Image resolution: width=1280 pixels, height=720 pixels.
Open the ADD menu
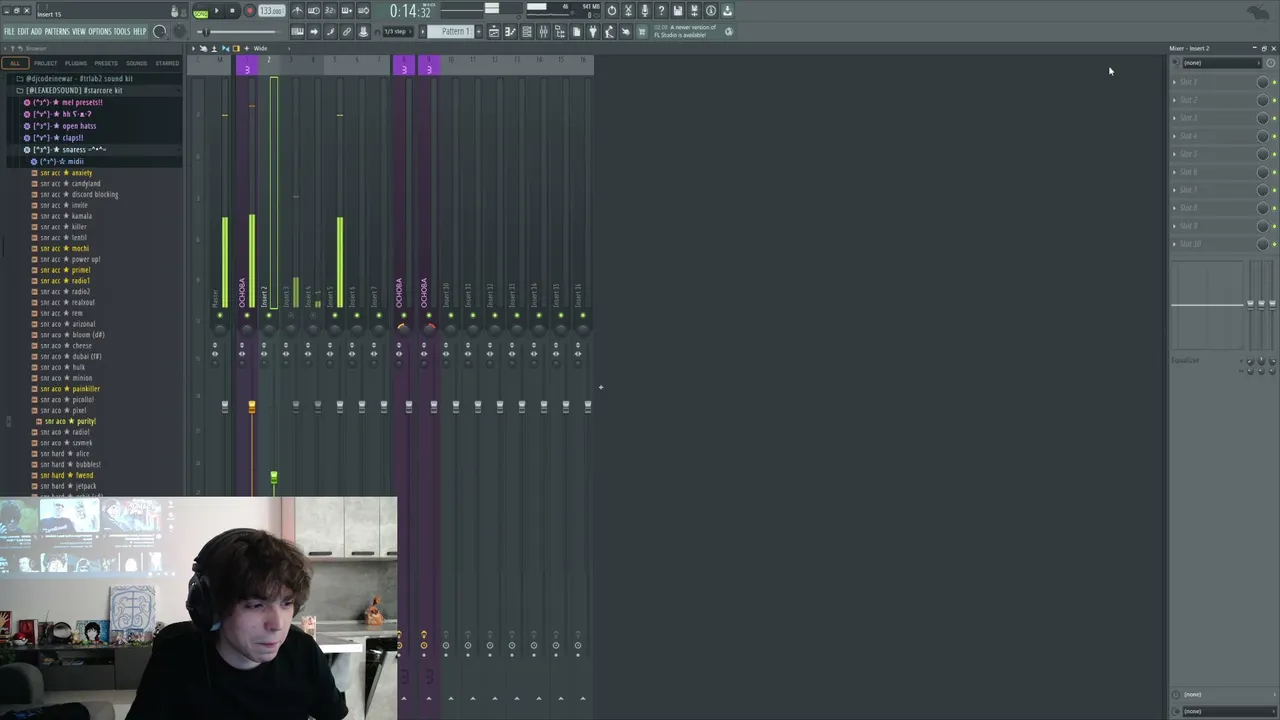point(36,32)
